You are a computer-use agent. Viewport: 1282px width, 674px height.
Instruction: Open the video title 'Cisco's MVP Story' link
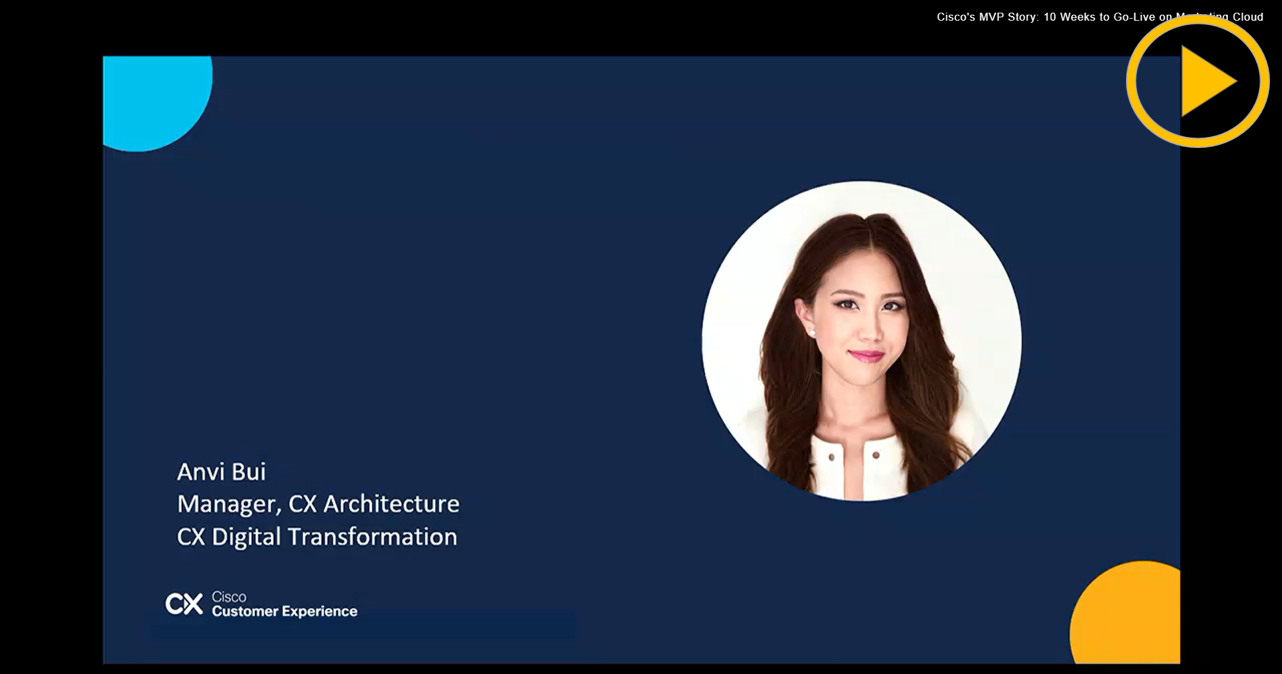1100,17
